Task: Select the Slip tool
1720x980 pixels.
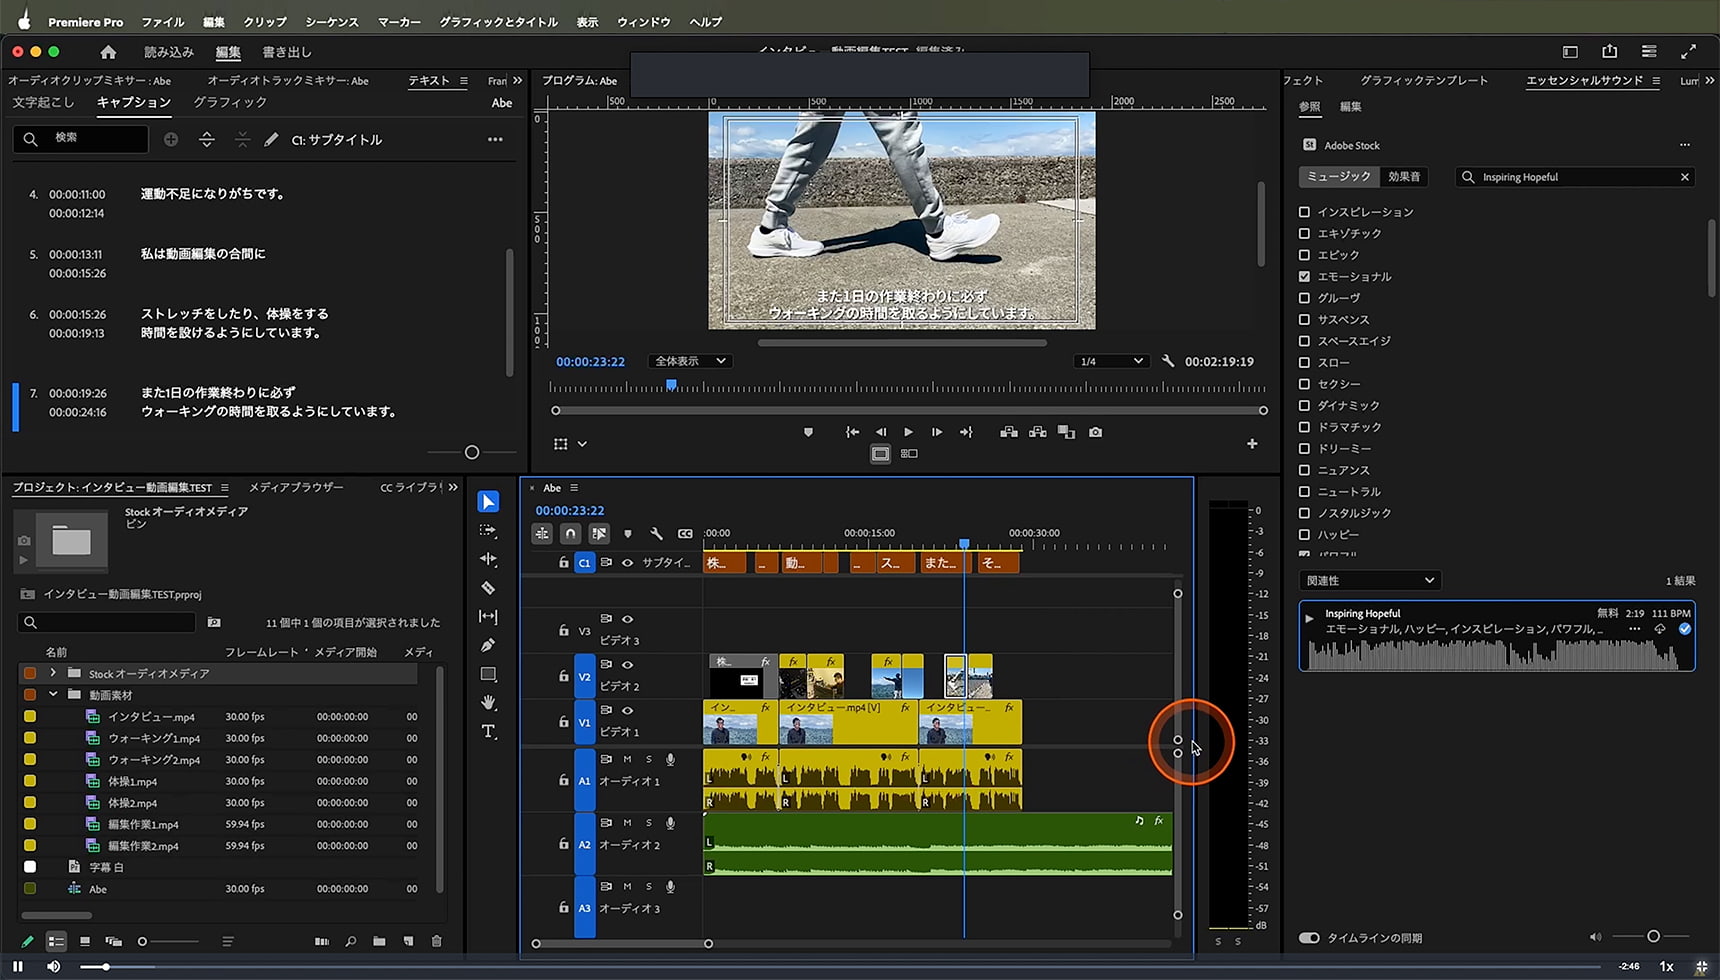Action: coord(488,617)
